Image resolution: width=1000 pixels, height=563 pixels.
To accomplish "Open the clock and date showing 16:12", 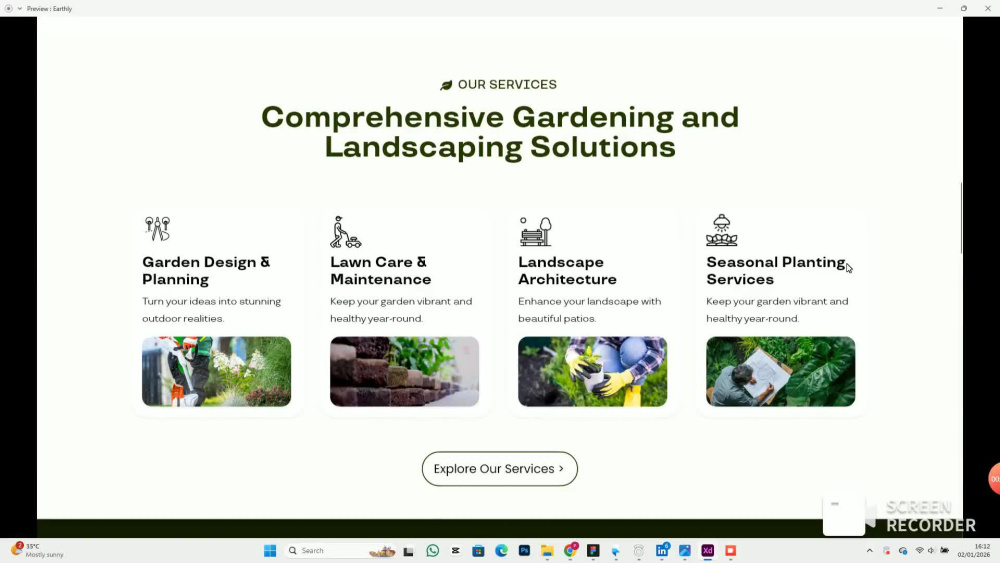I will 974,550.
